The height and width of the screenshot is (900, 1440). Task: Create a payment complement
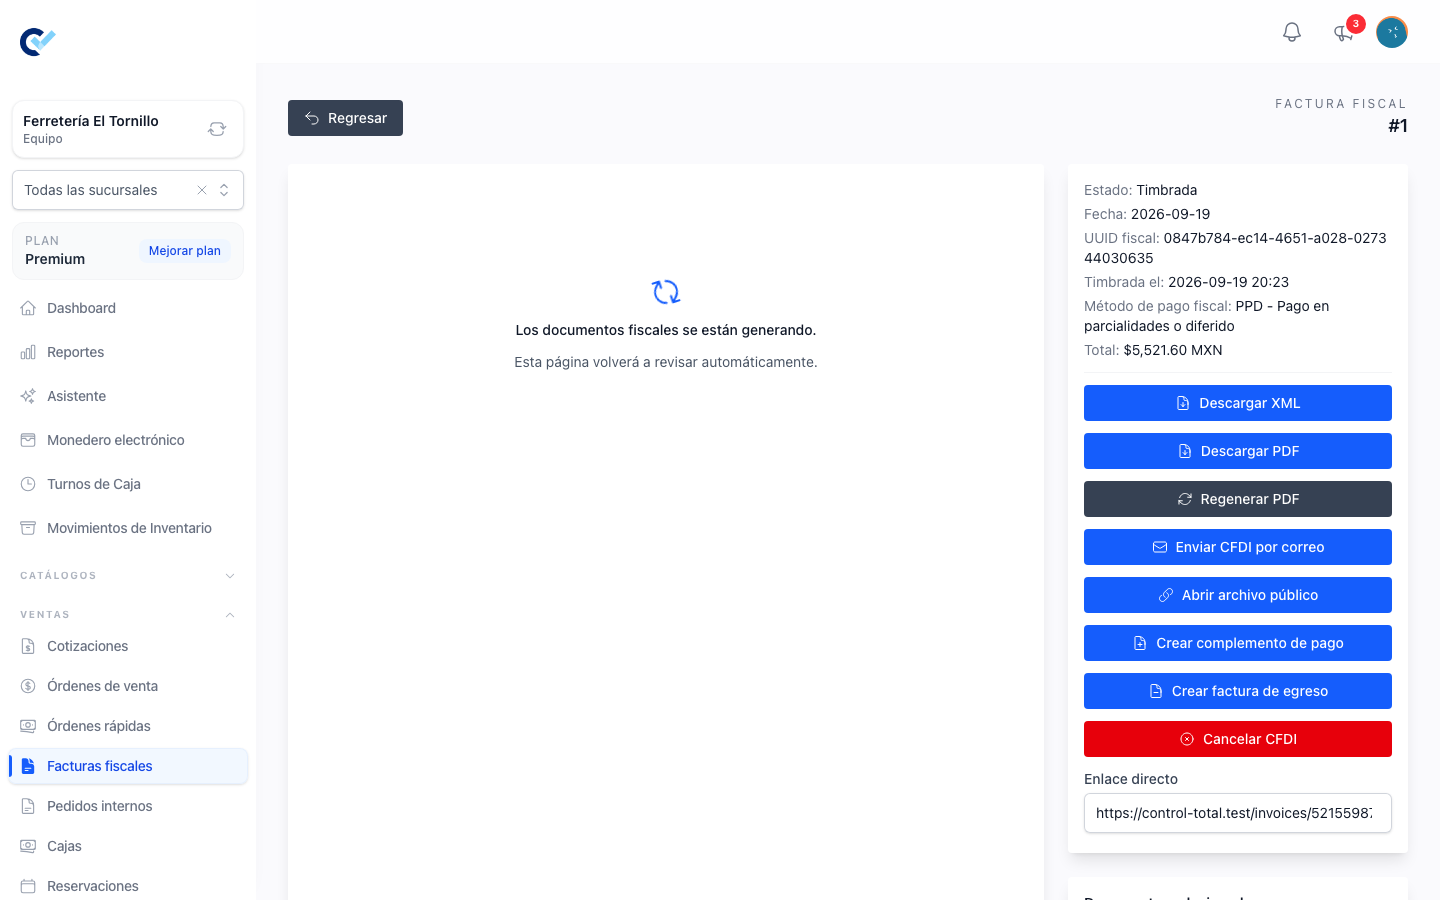[1238, 643]
